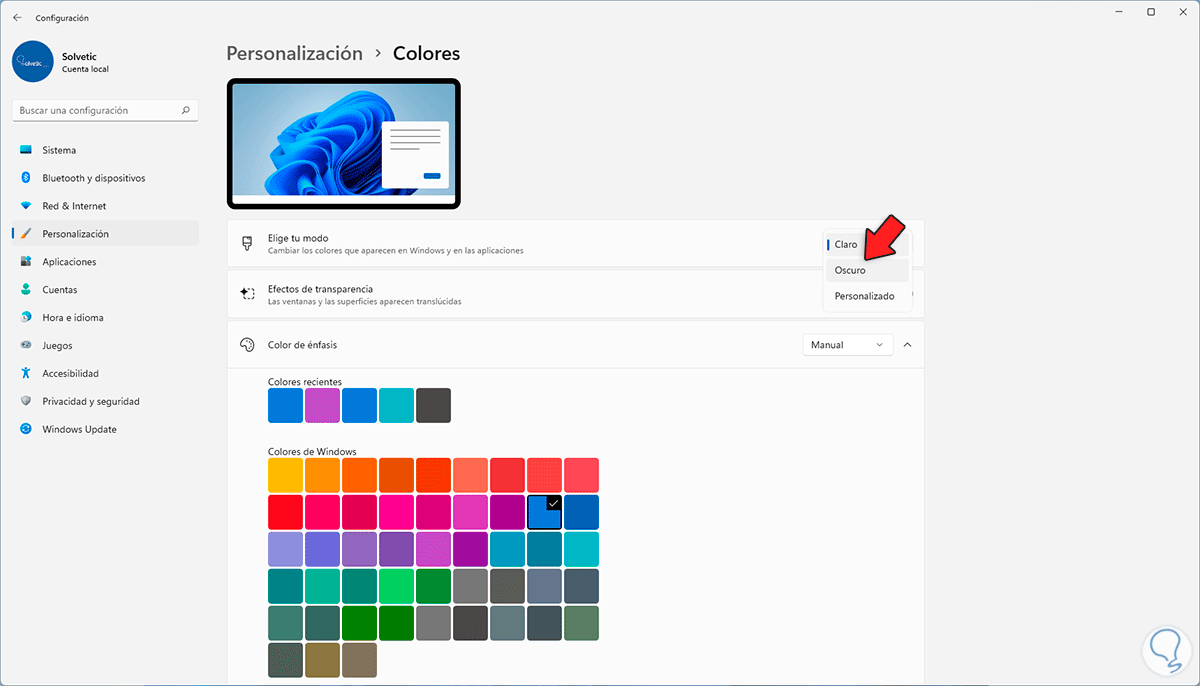Open Cuentas section
Image resolution: width=1200 pixels, height=686 pixels.
105,290
